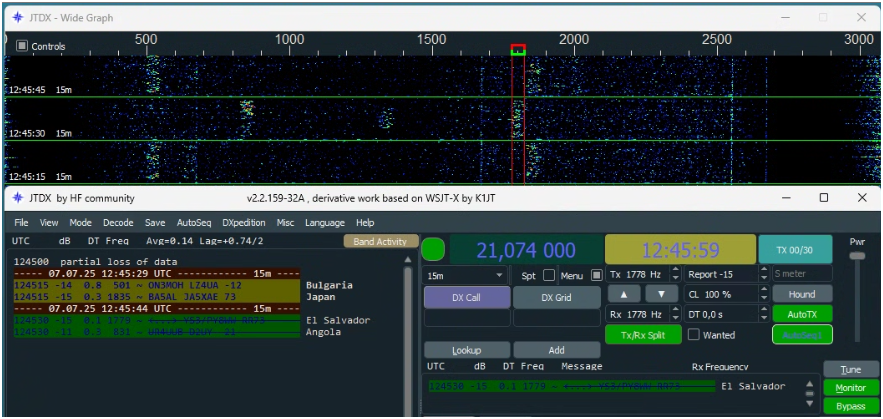Toggle the Tx/Rx Split button
This screenshot has width=883, height=419.
643,335
